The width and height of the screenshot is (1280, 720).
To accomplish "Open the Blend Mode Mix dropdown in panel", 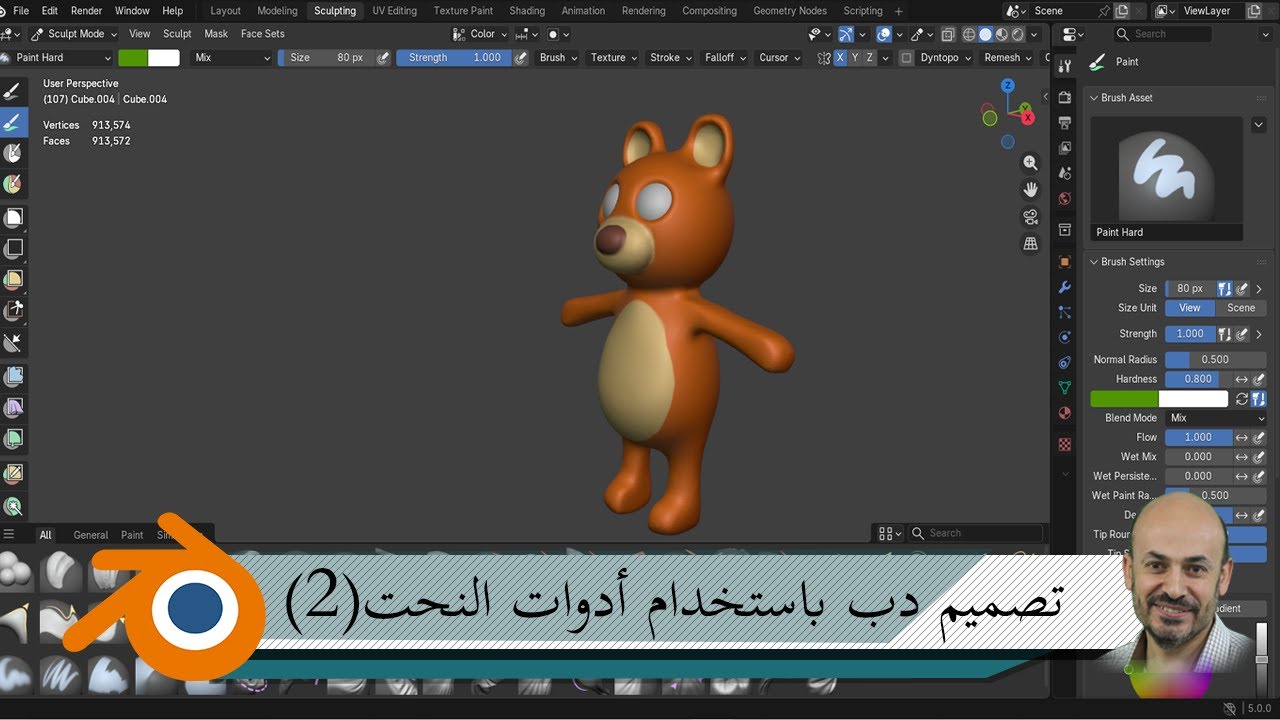I will 1216,418.
